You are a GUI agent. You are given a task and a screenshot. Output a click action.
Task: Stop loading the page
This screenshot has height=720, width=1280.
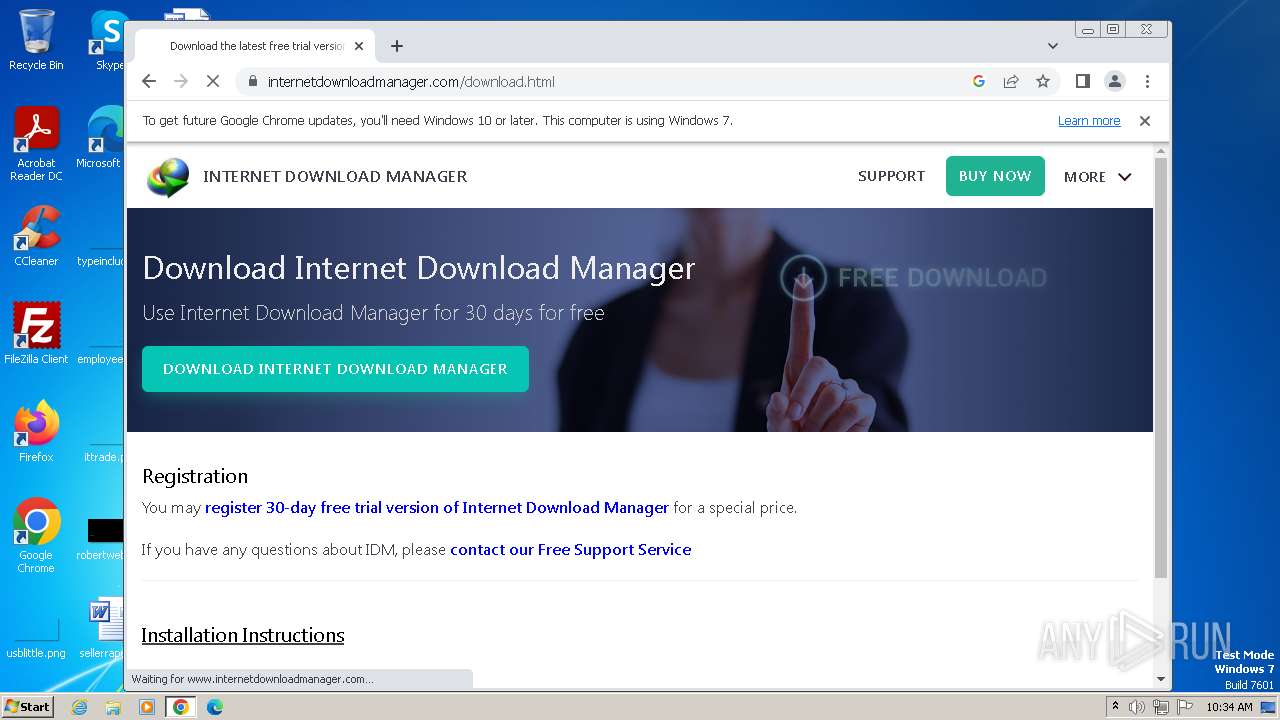pyautogui.click(x=213, y=82)
